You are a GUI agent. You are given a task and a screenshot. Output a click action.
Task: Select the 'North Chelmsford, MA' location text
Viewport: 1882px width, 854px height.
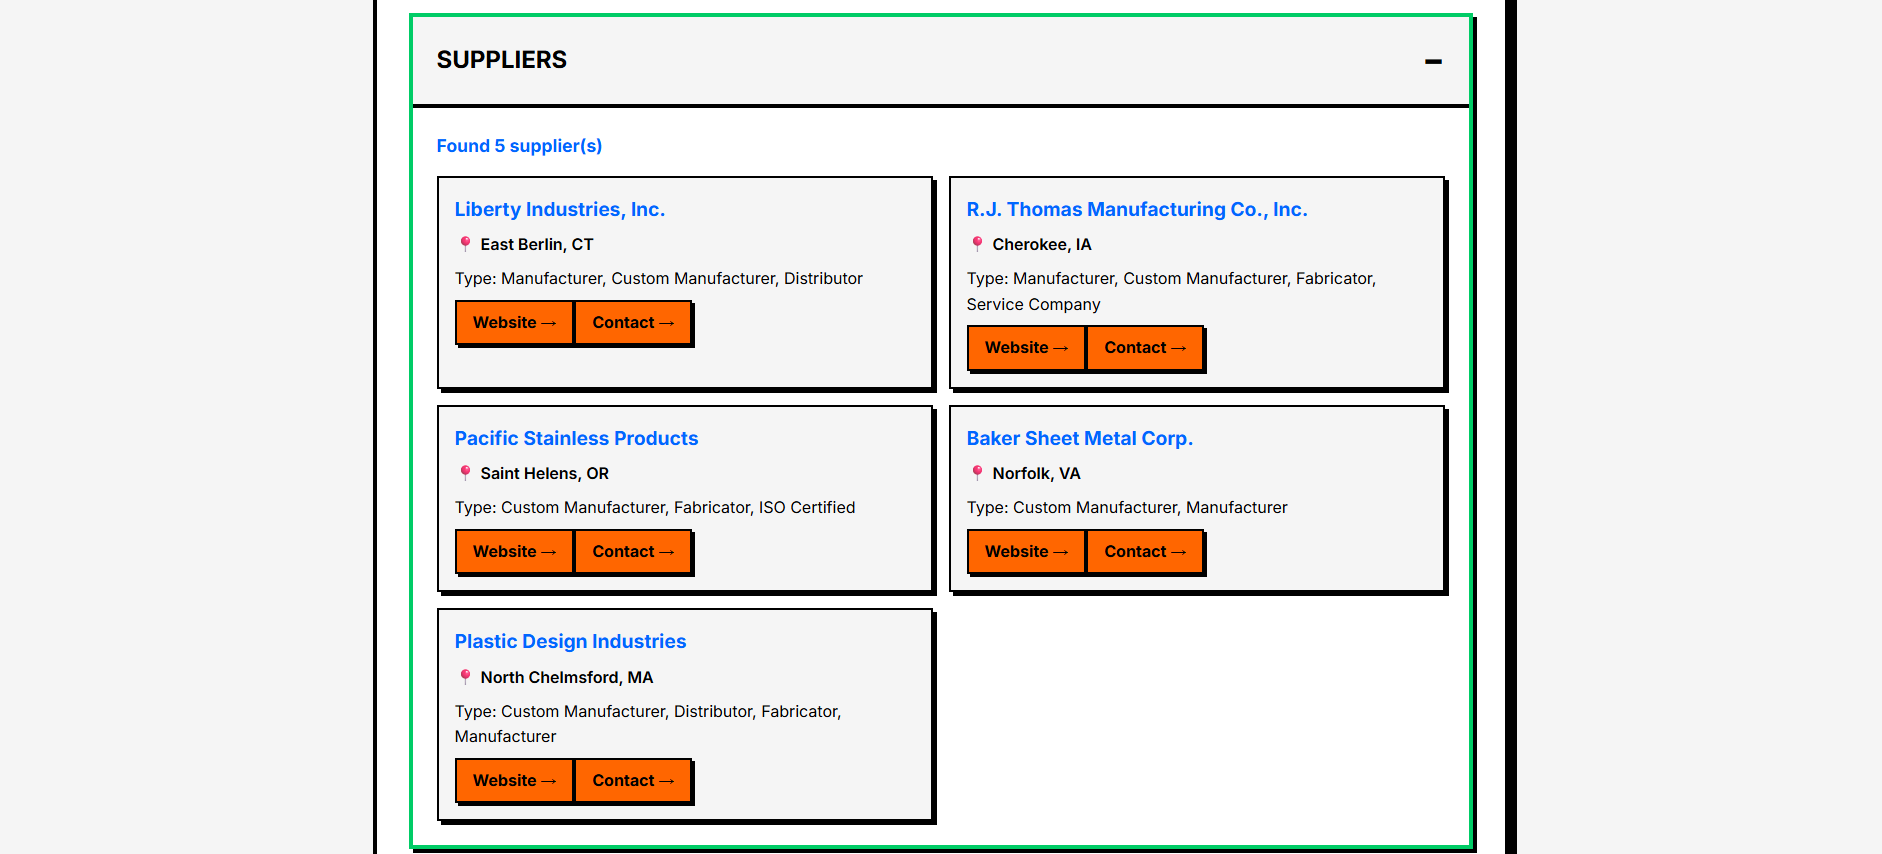pos(567,677)
